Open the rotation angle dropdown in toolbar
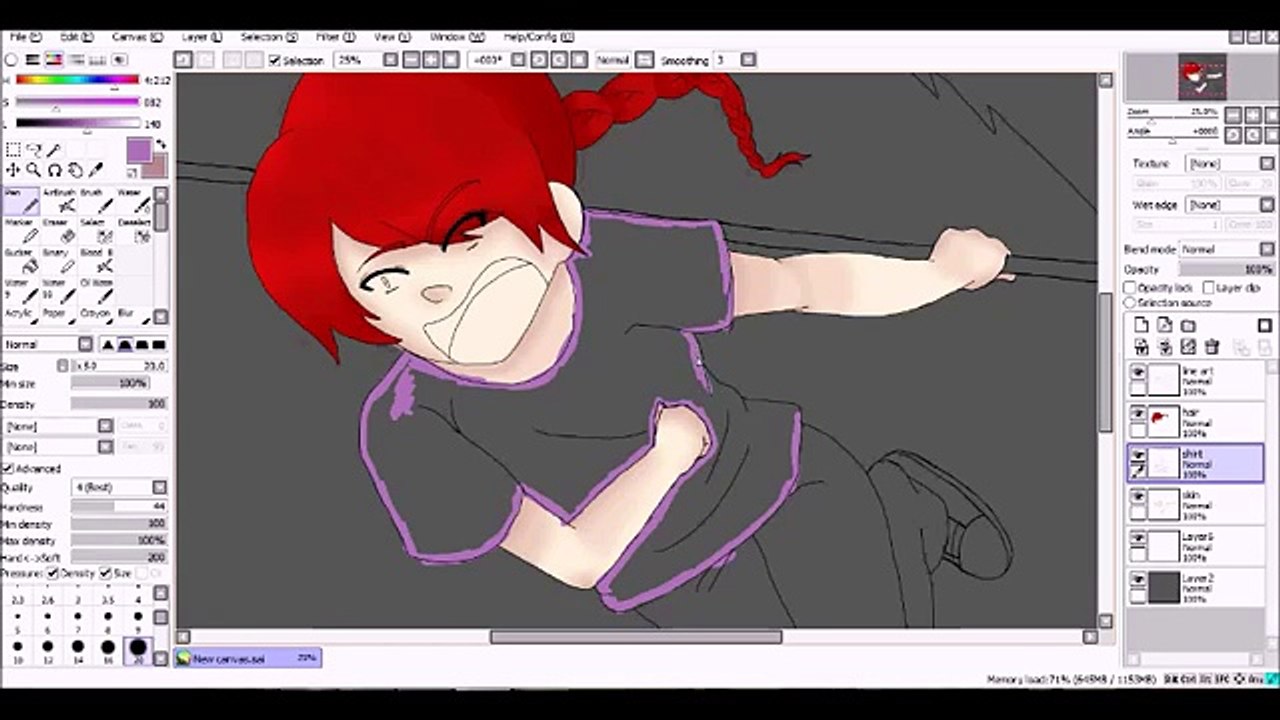 (x=518, y=60)
